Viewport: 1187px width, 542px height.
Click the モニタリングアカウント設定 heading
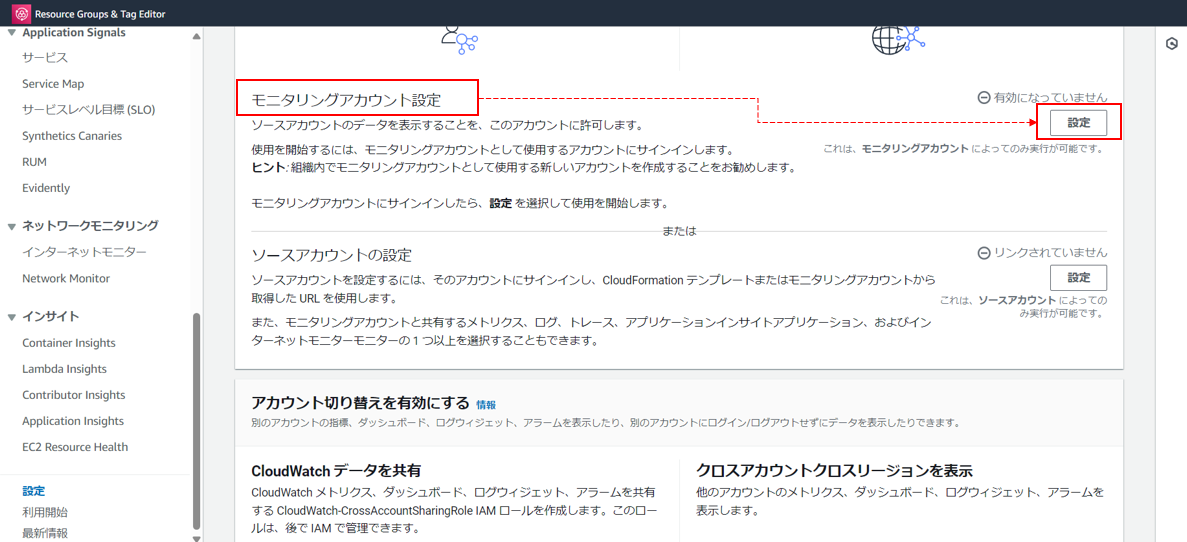[x=346, y=100]
